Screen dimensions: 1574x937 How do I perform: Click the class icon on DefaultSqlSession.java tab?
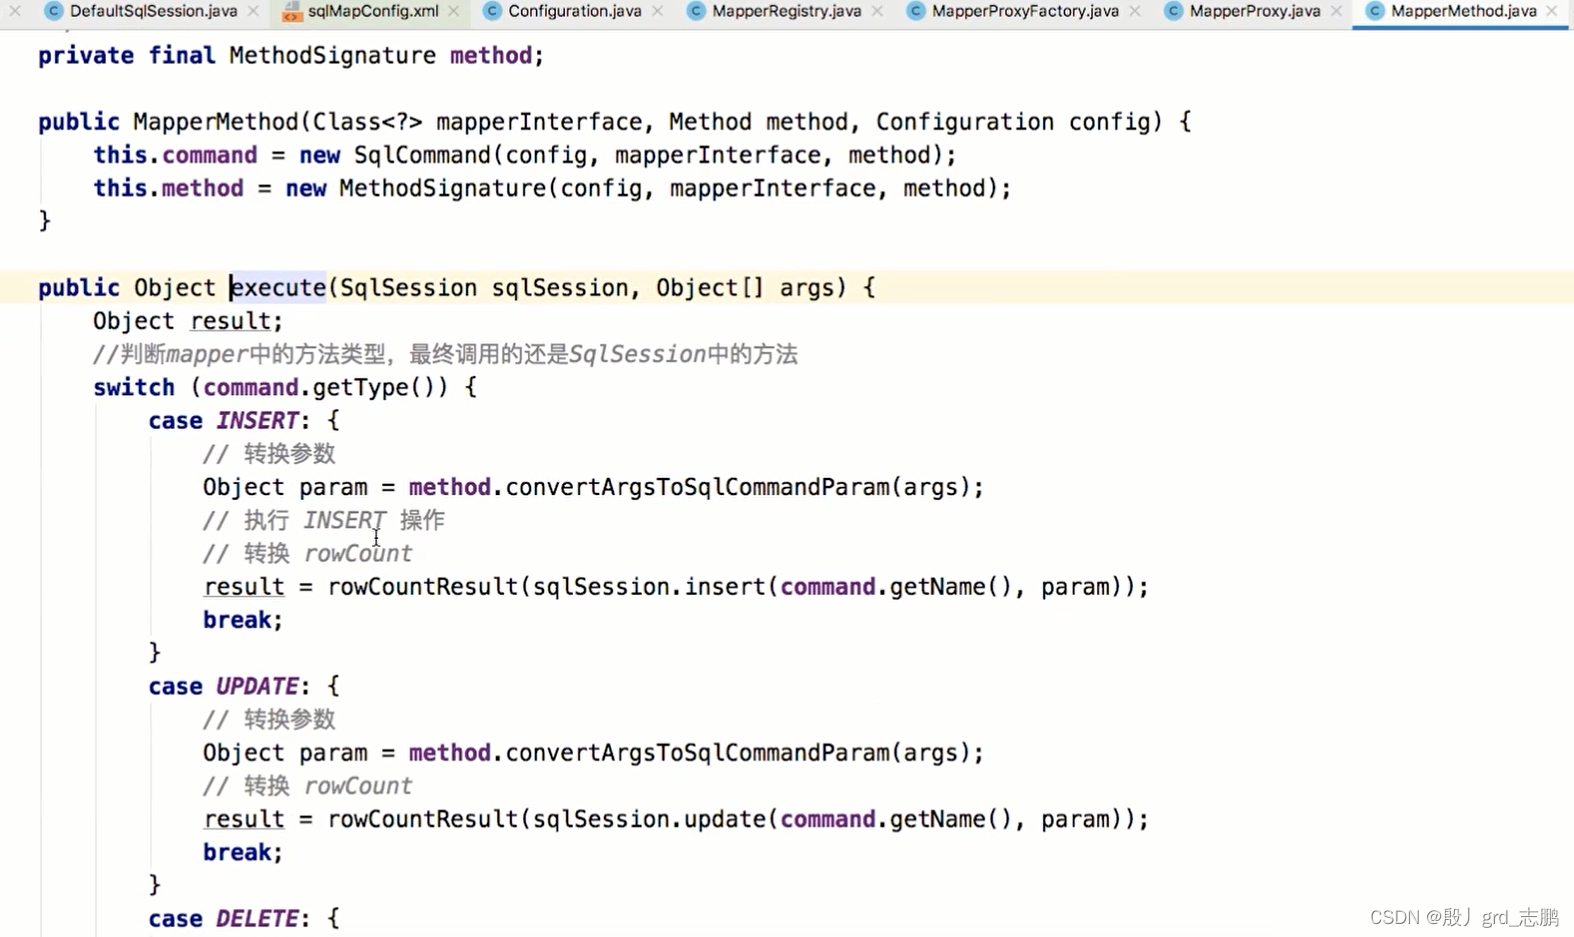pos(54,11)
